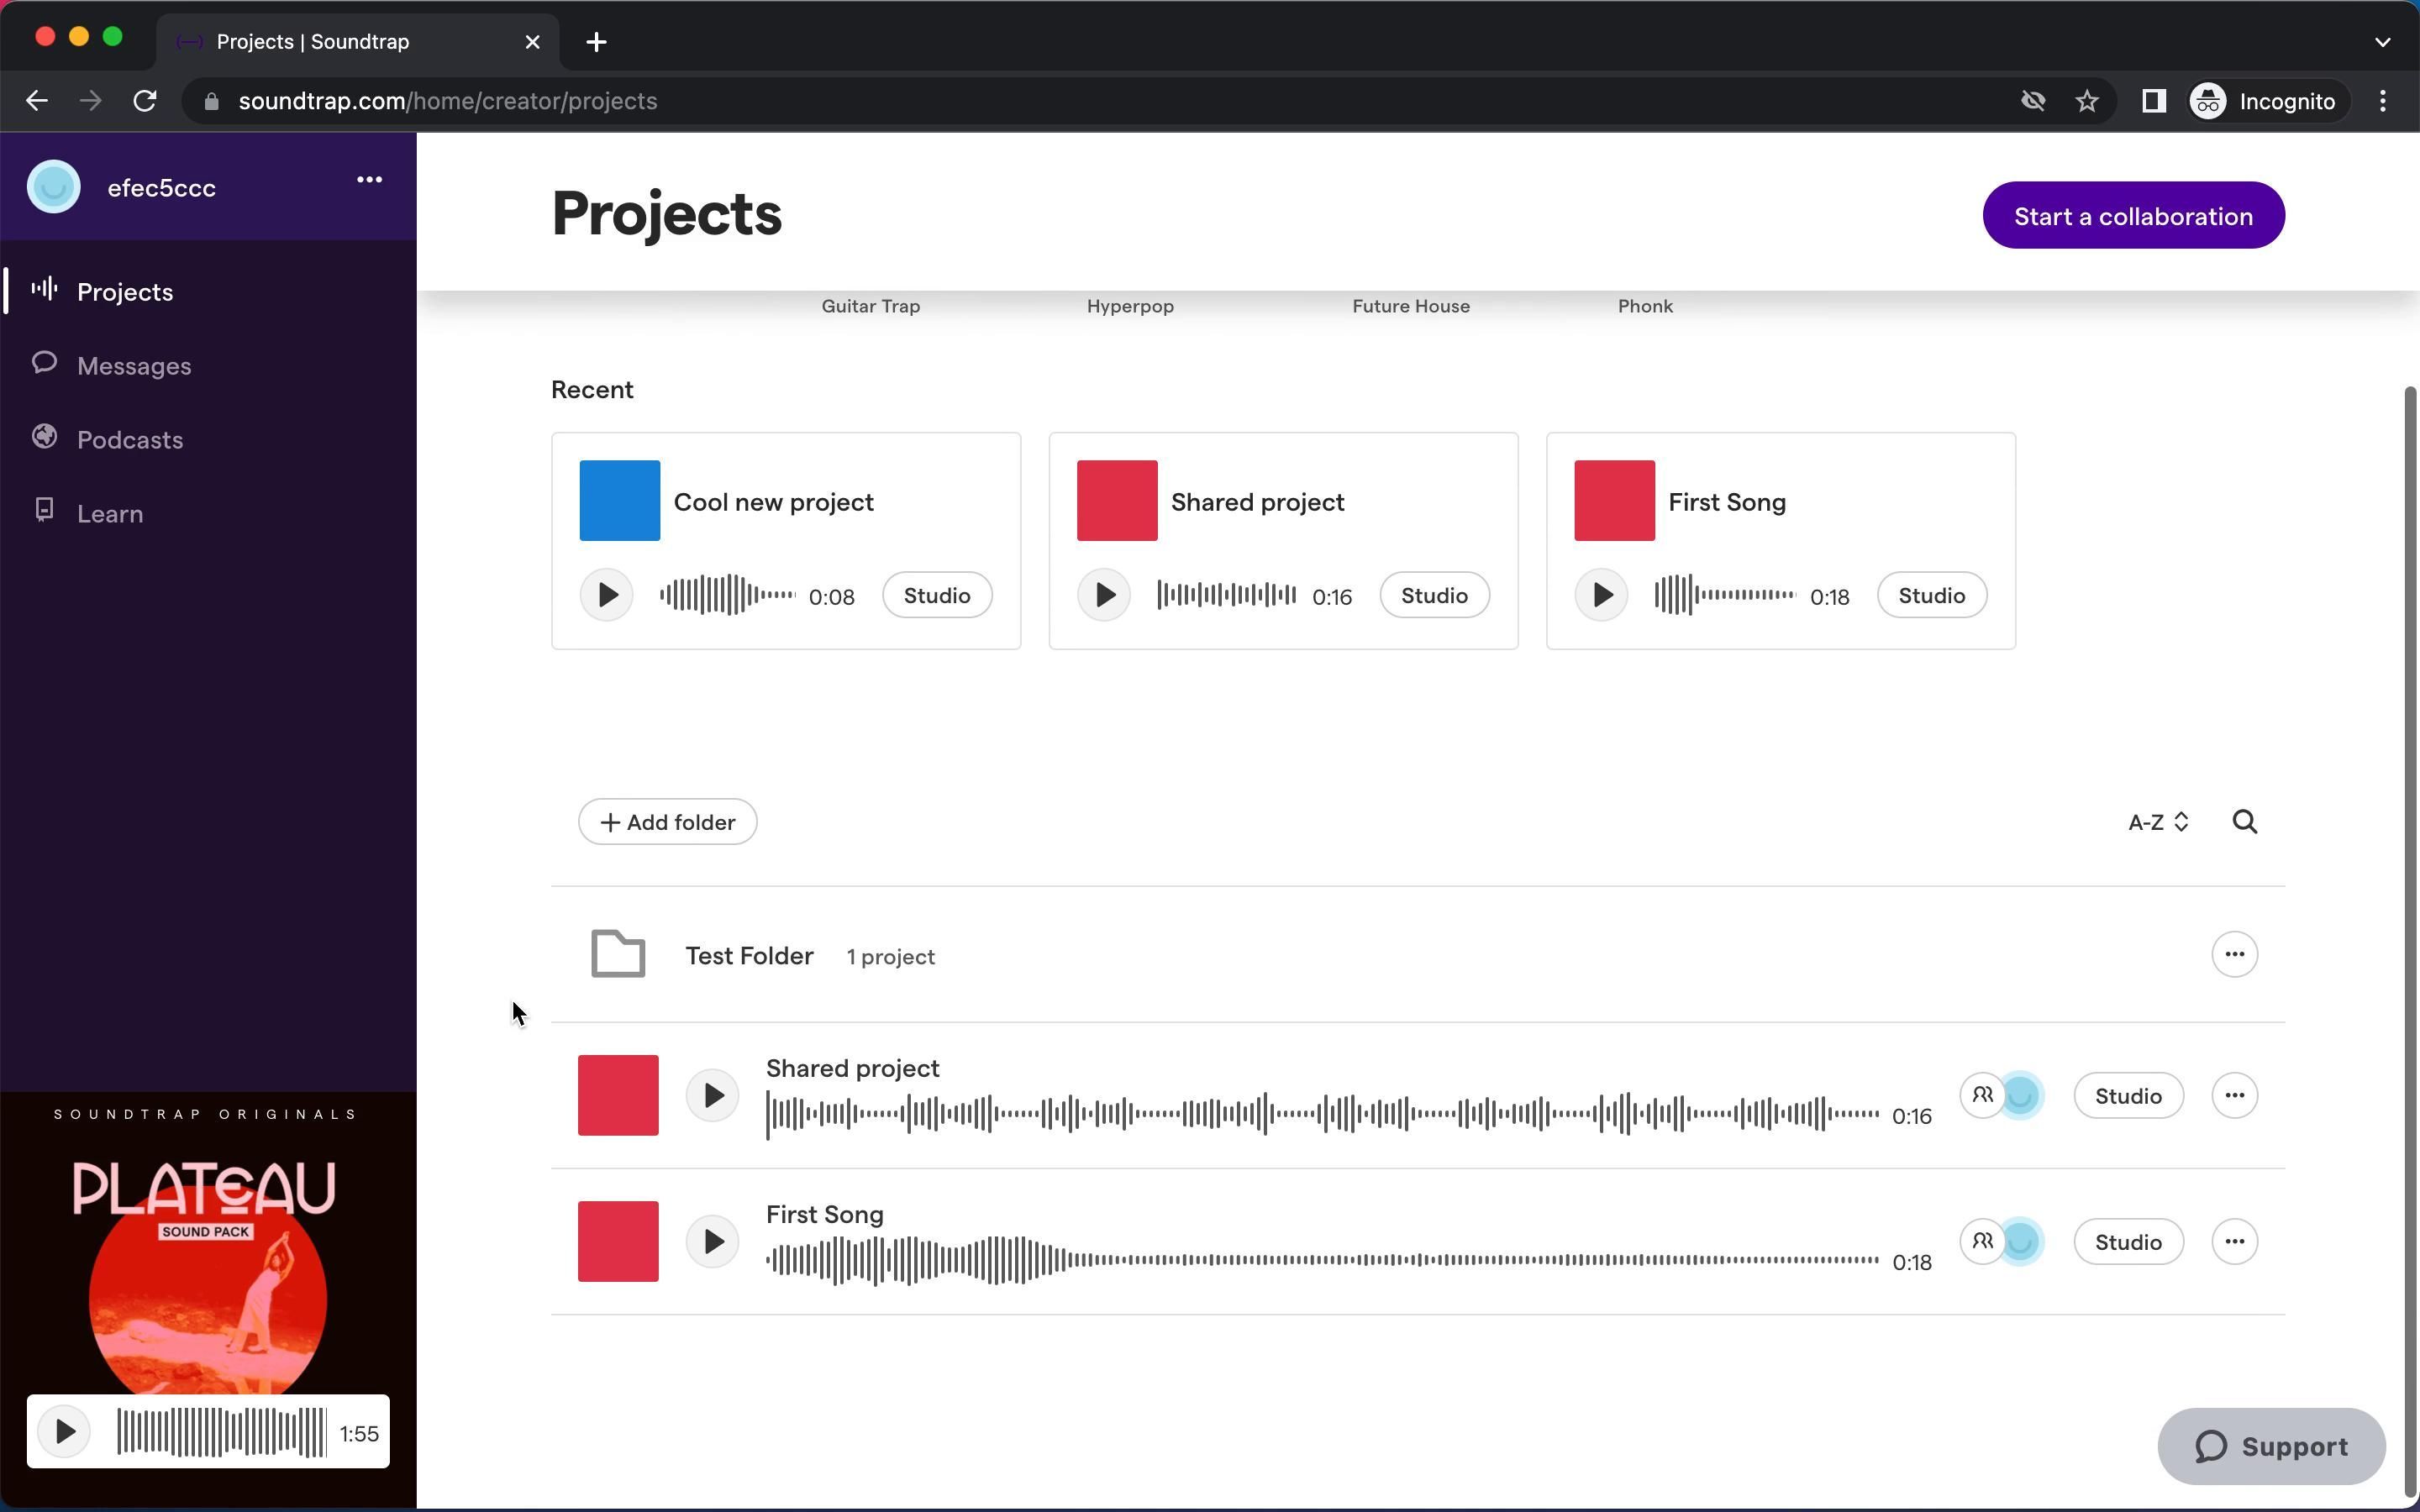Click collaborators icon on Shared project row
The image size is (2420, 1512).
1982,1095
